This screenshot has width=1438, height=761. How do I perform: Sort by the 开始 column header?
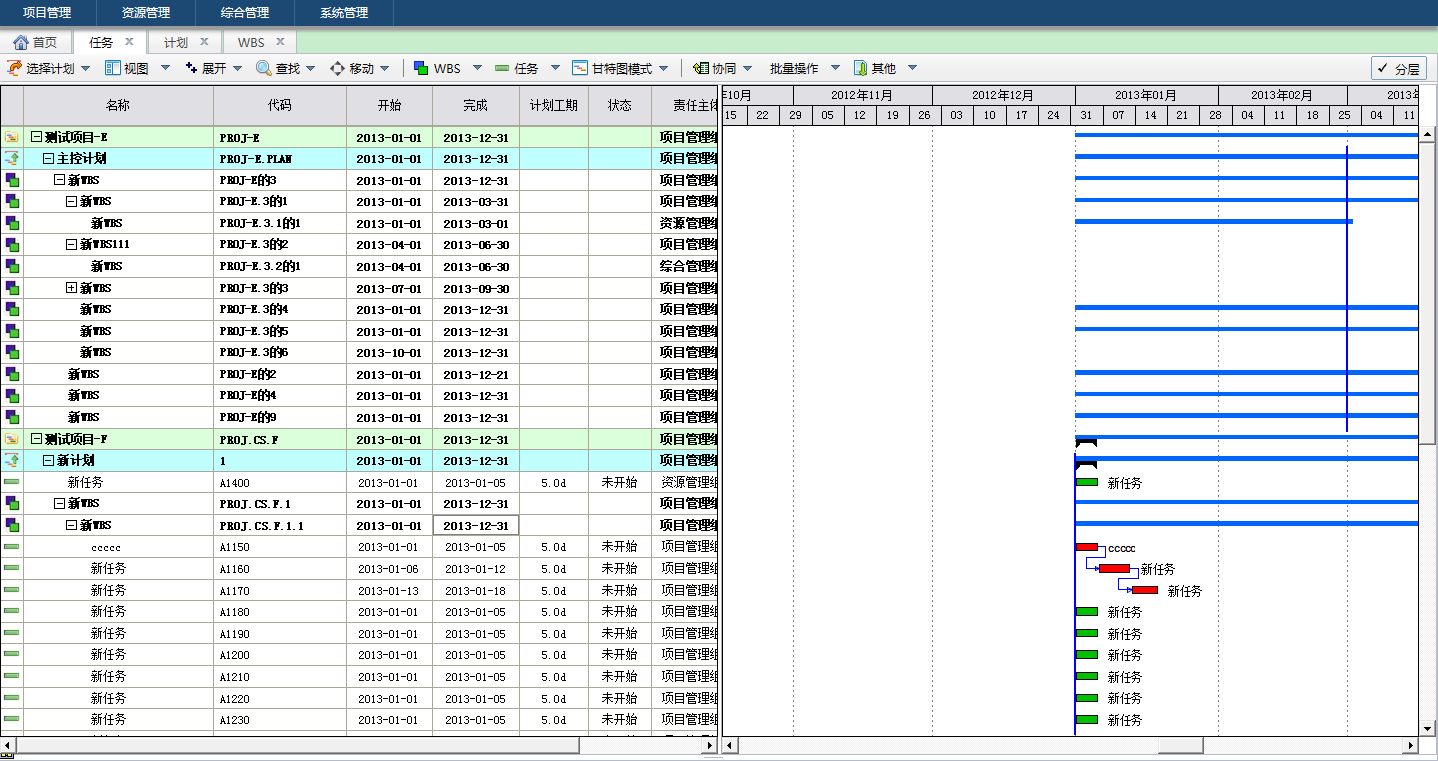tap(389, 105)
